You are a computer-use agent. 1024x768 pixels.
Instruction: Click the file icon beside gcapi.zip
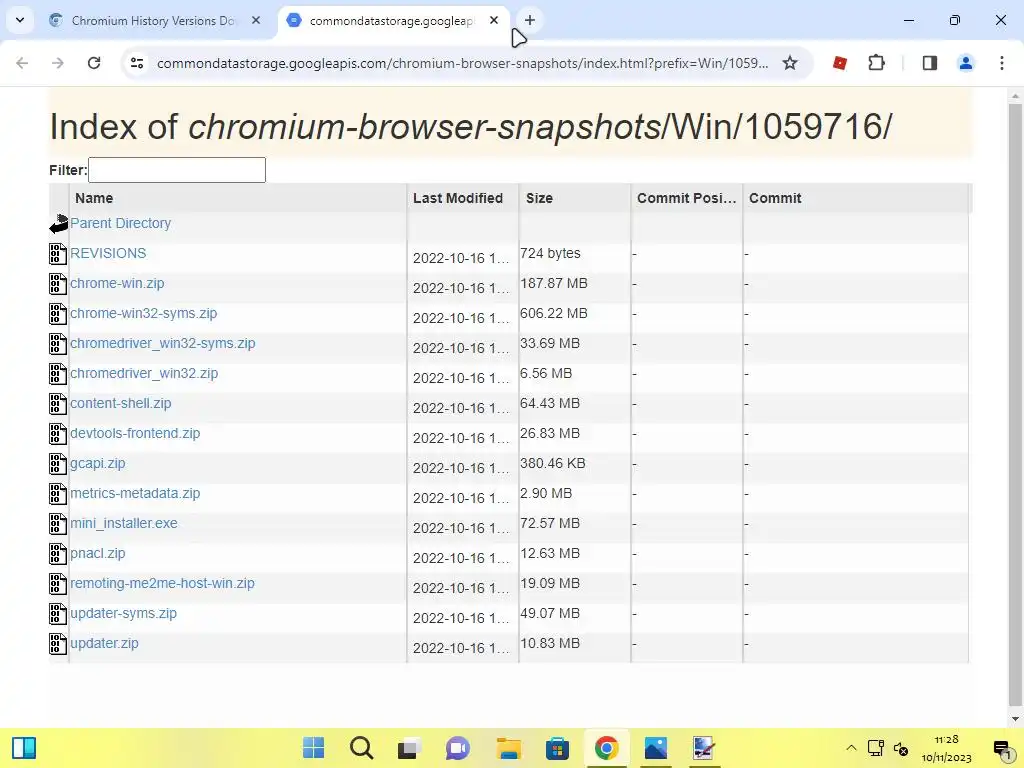[x=58, y=464]
